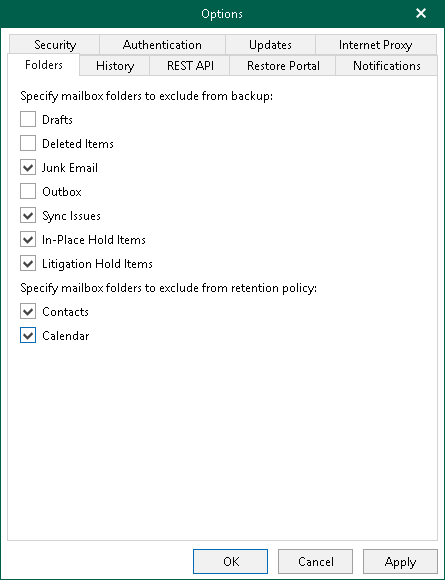Open the History tab
Screen dimensions: 445x580
tap(115, 66)
